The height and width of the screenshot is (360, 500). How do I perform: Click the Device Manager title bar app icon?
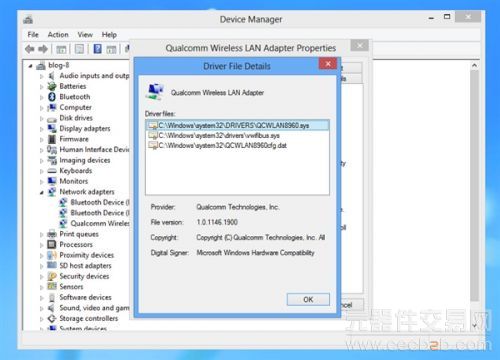tap(28, 20)
